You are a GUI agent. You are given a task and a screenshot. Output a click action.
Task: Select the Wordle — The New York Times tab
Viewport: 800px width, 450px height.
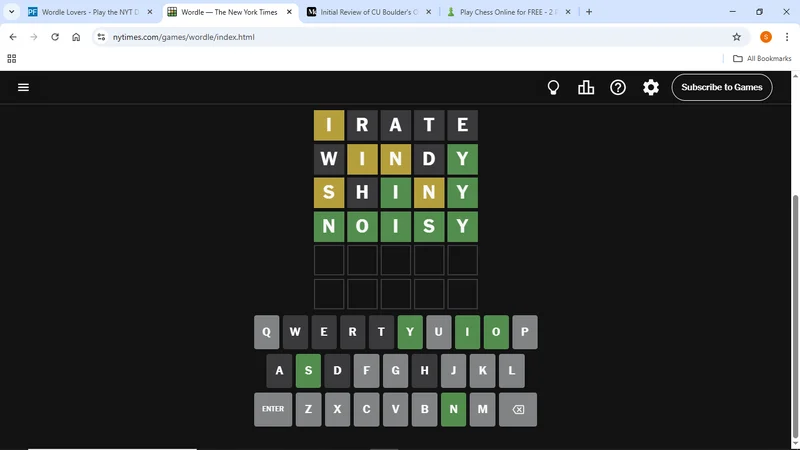(230, 12)
